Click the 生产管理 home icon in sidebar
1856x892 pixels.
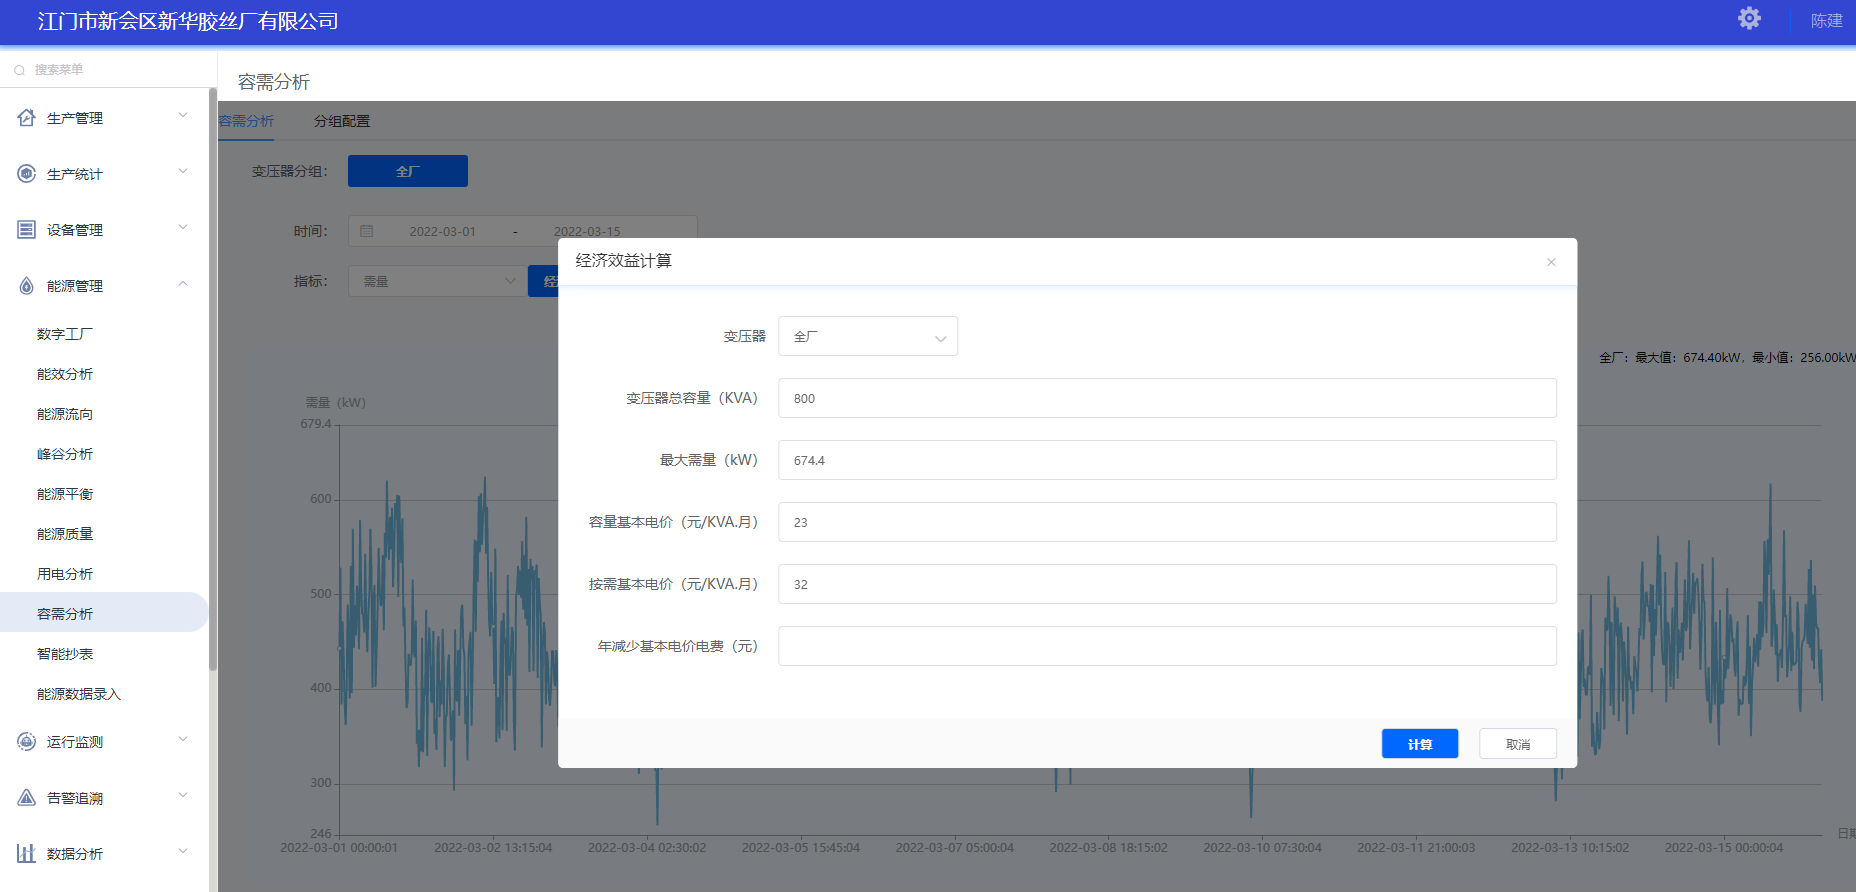coord(27,118)
